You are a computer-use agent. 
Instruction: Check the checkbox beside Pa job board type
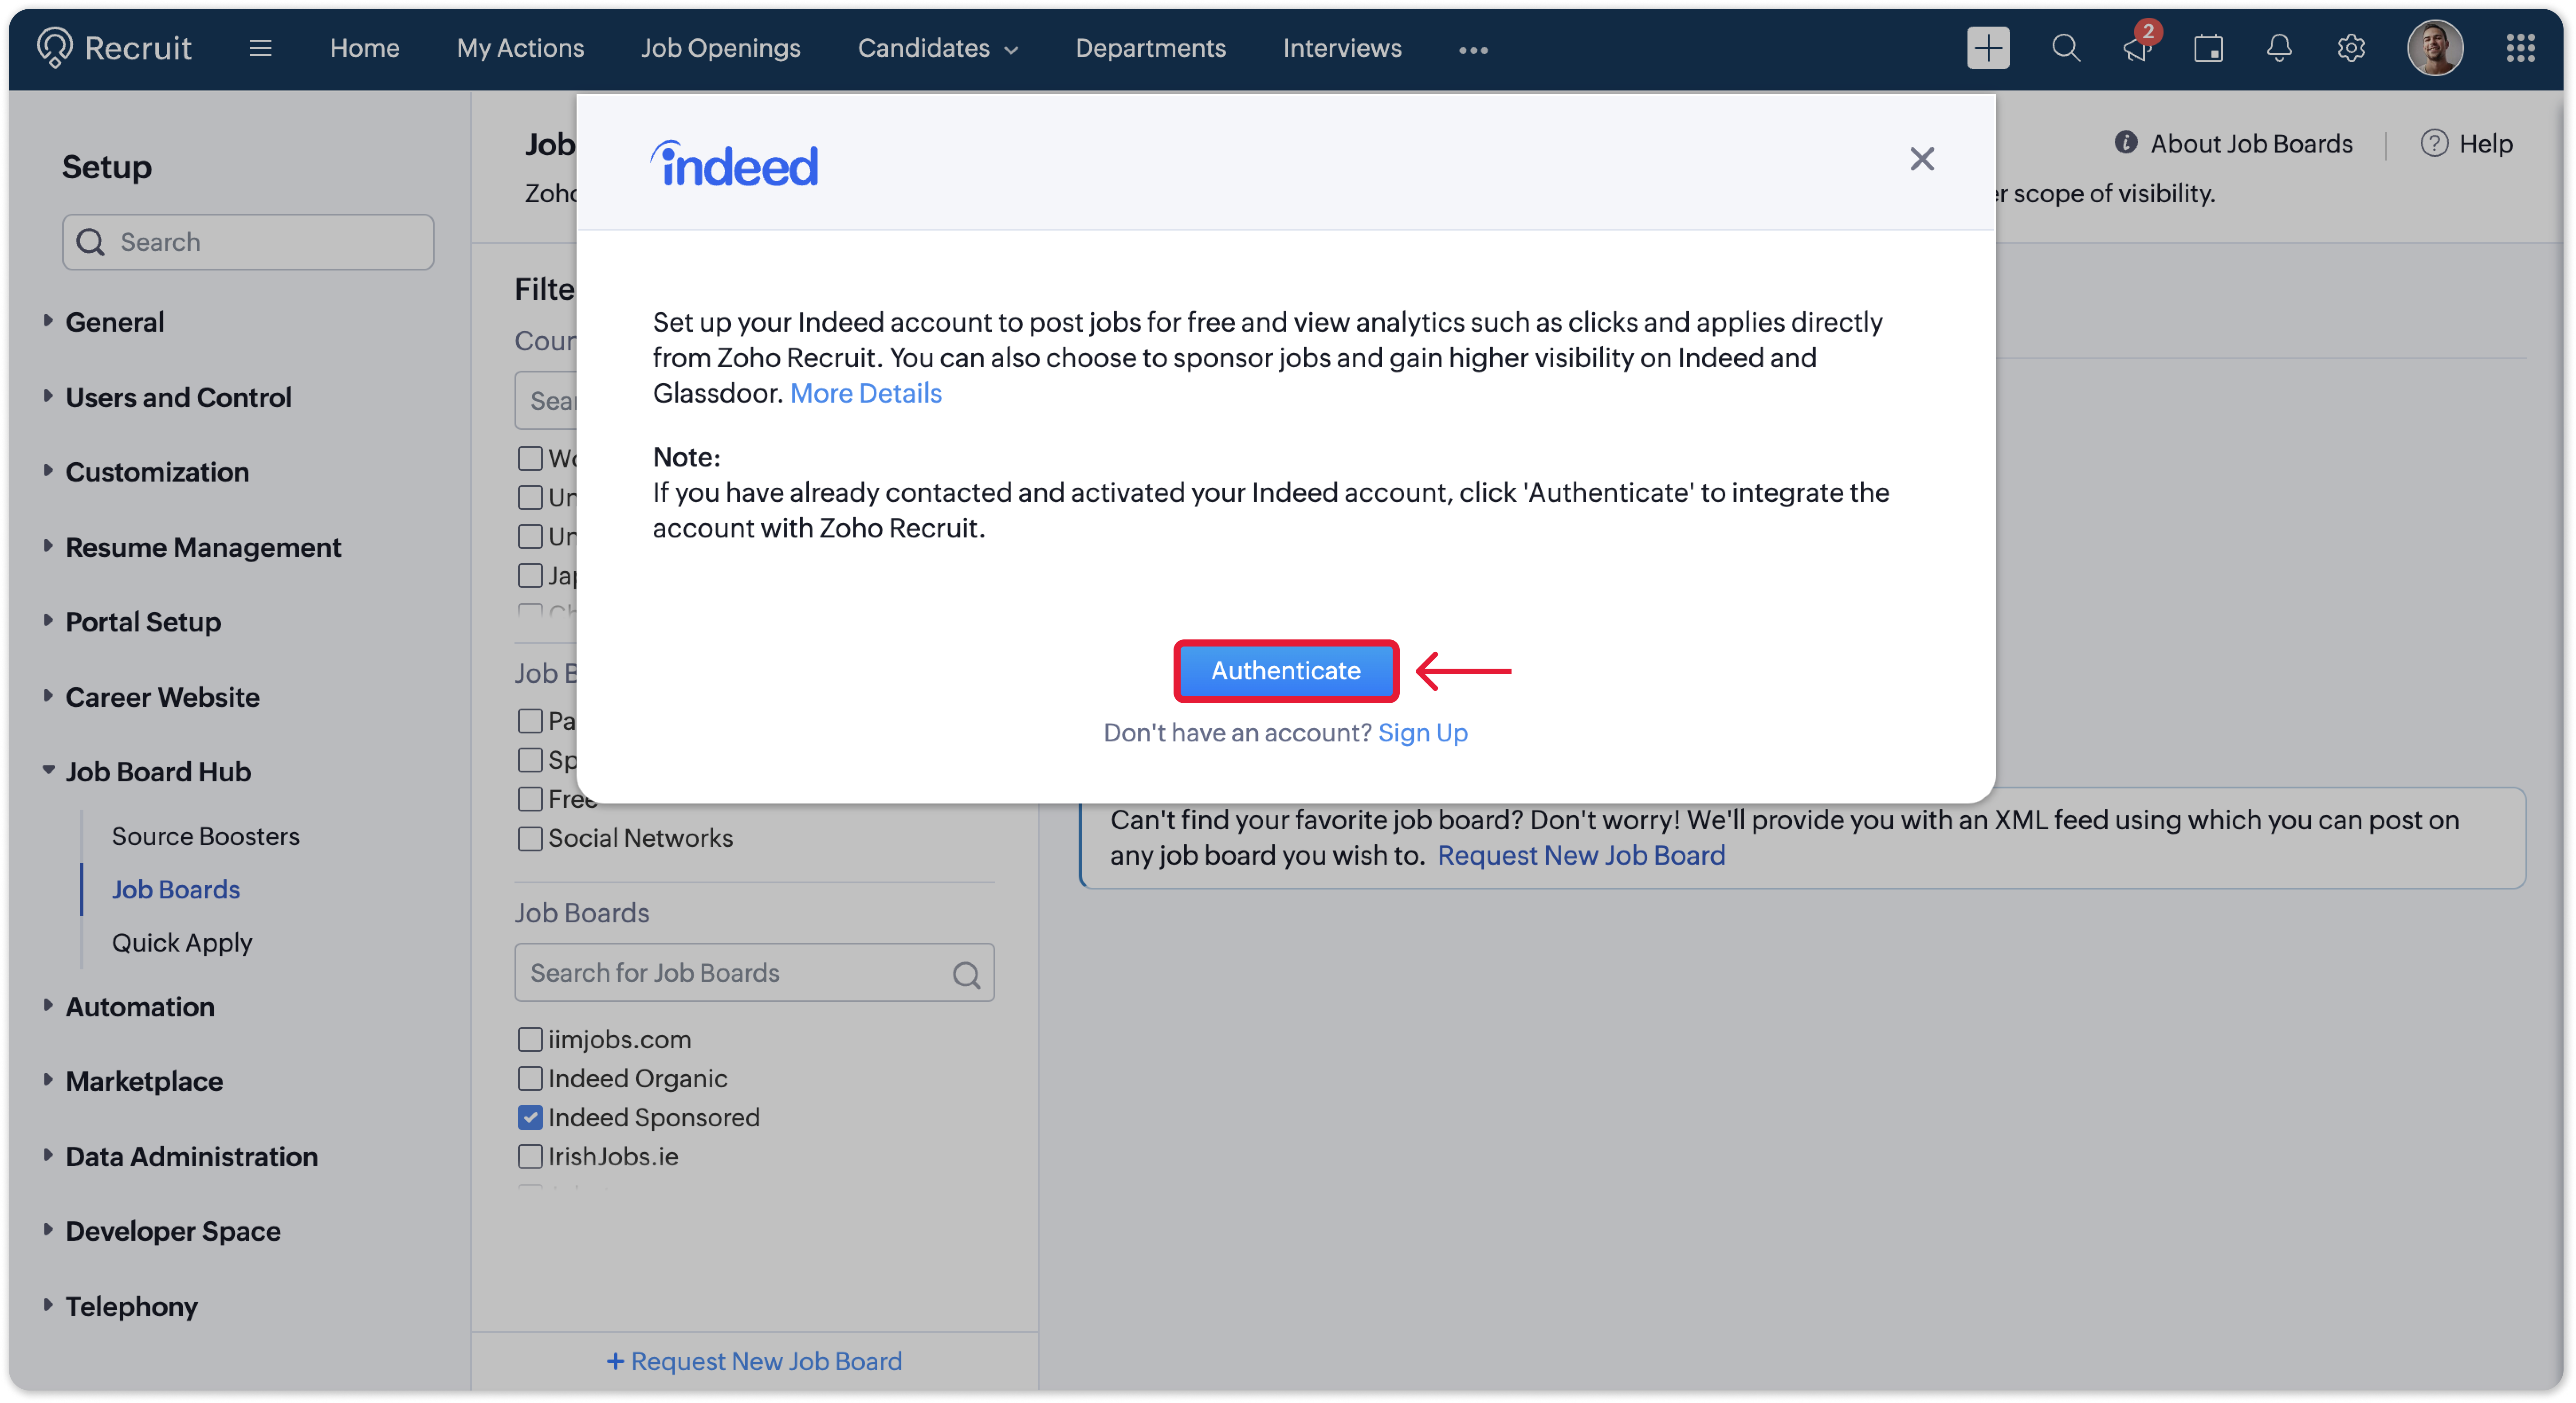(530, 721)
